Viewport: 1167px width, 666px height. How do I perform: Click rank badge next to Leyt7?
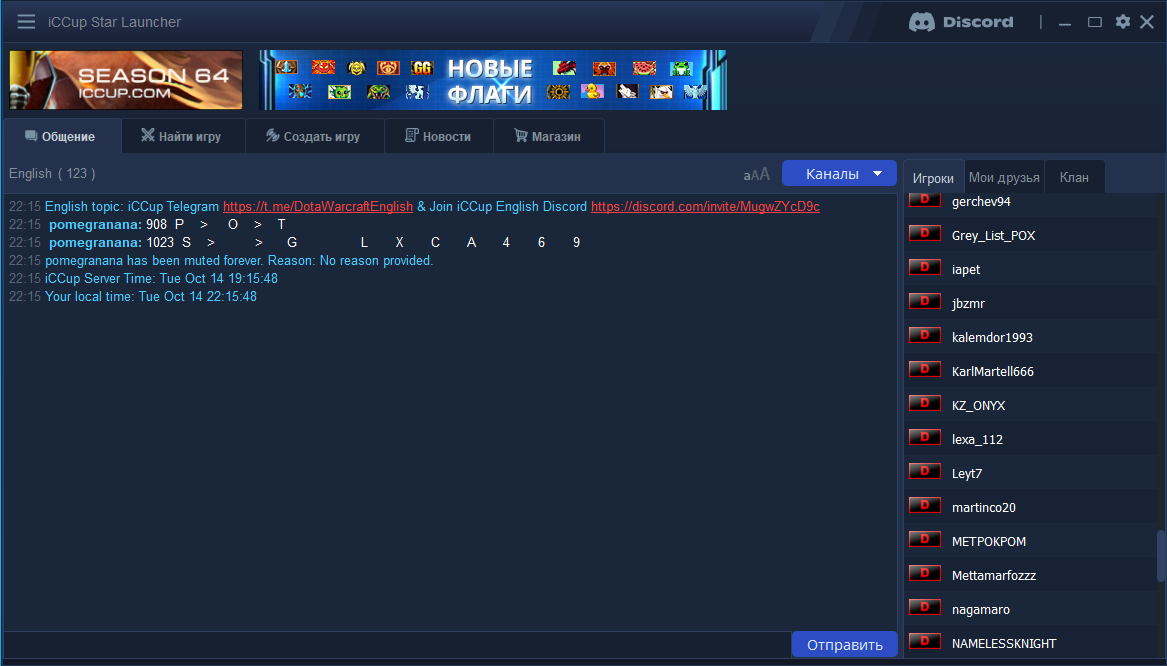925,471
